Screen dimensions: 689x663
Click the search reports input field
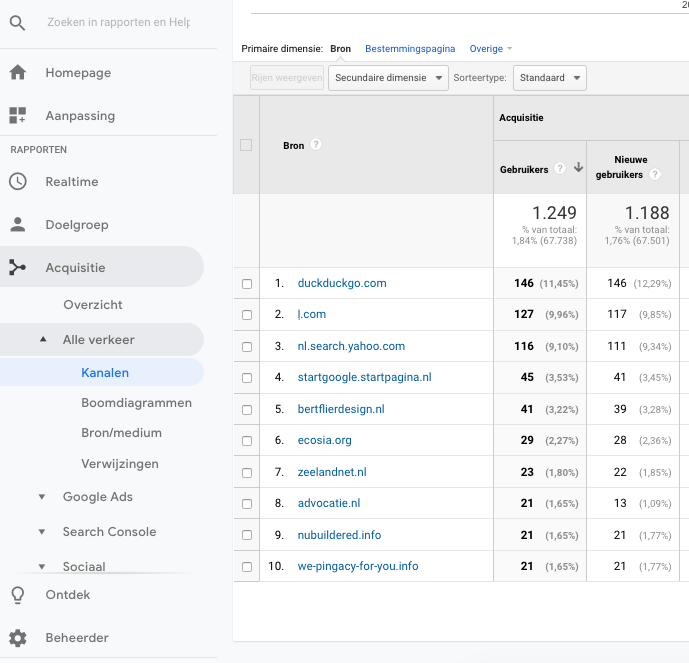pyautogui.click(x=119, y=22)
